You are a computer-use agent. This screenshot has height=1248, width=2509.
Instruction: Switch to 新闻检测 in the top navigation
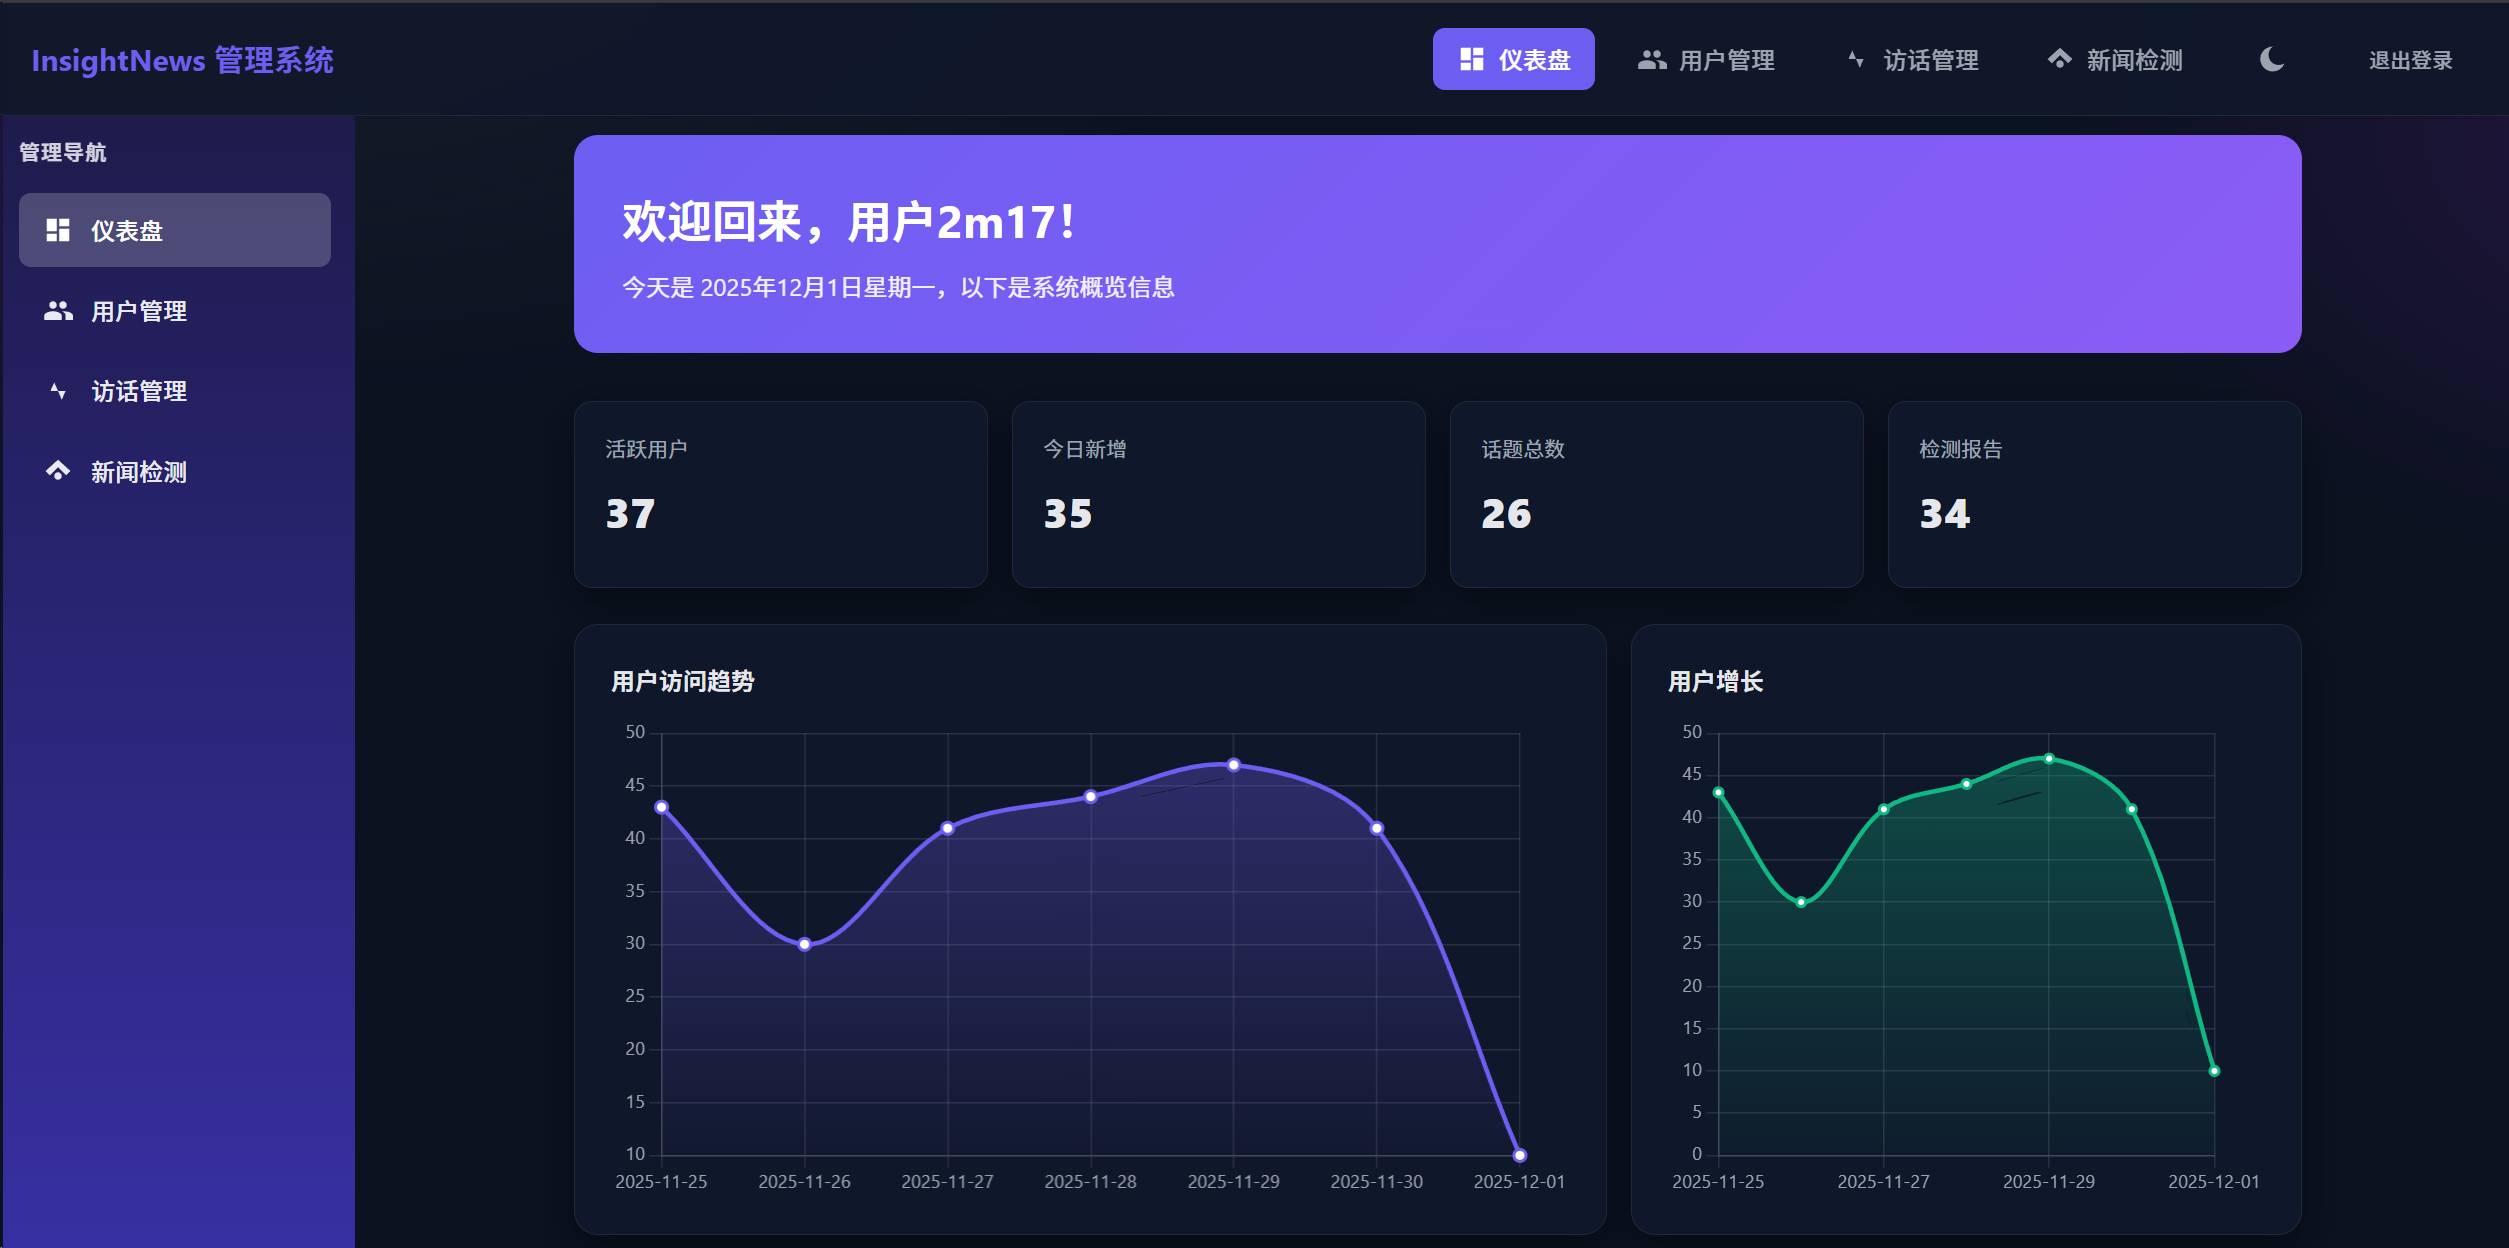click(2133, 60)
